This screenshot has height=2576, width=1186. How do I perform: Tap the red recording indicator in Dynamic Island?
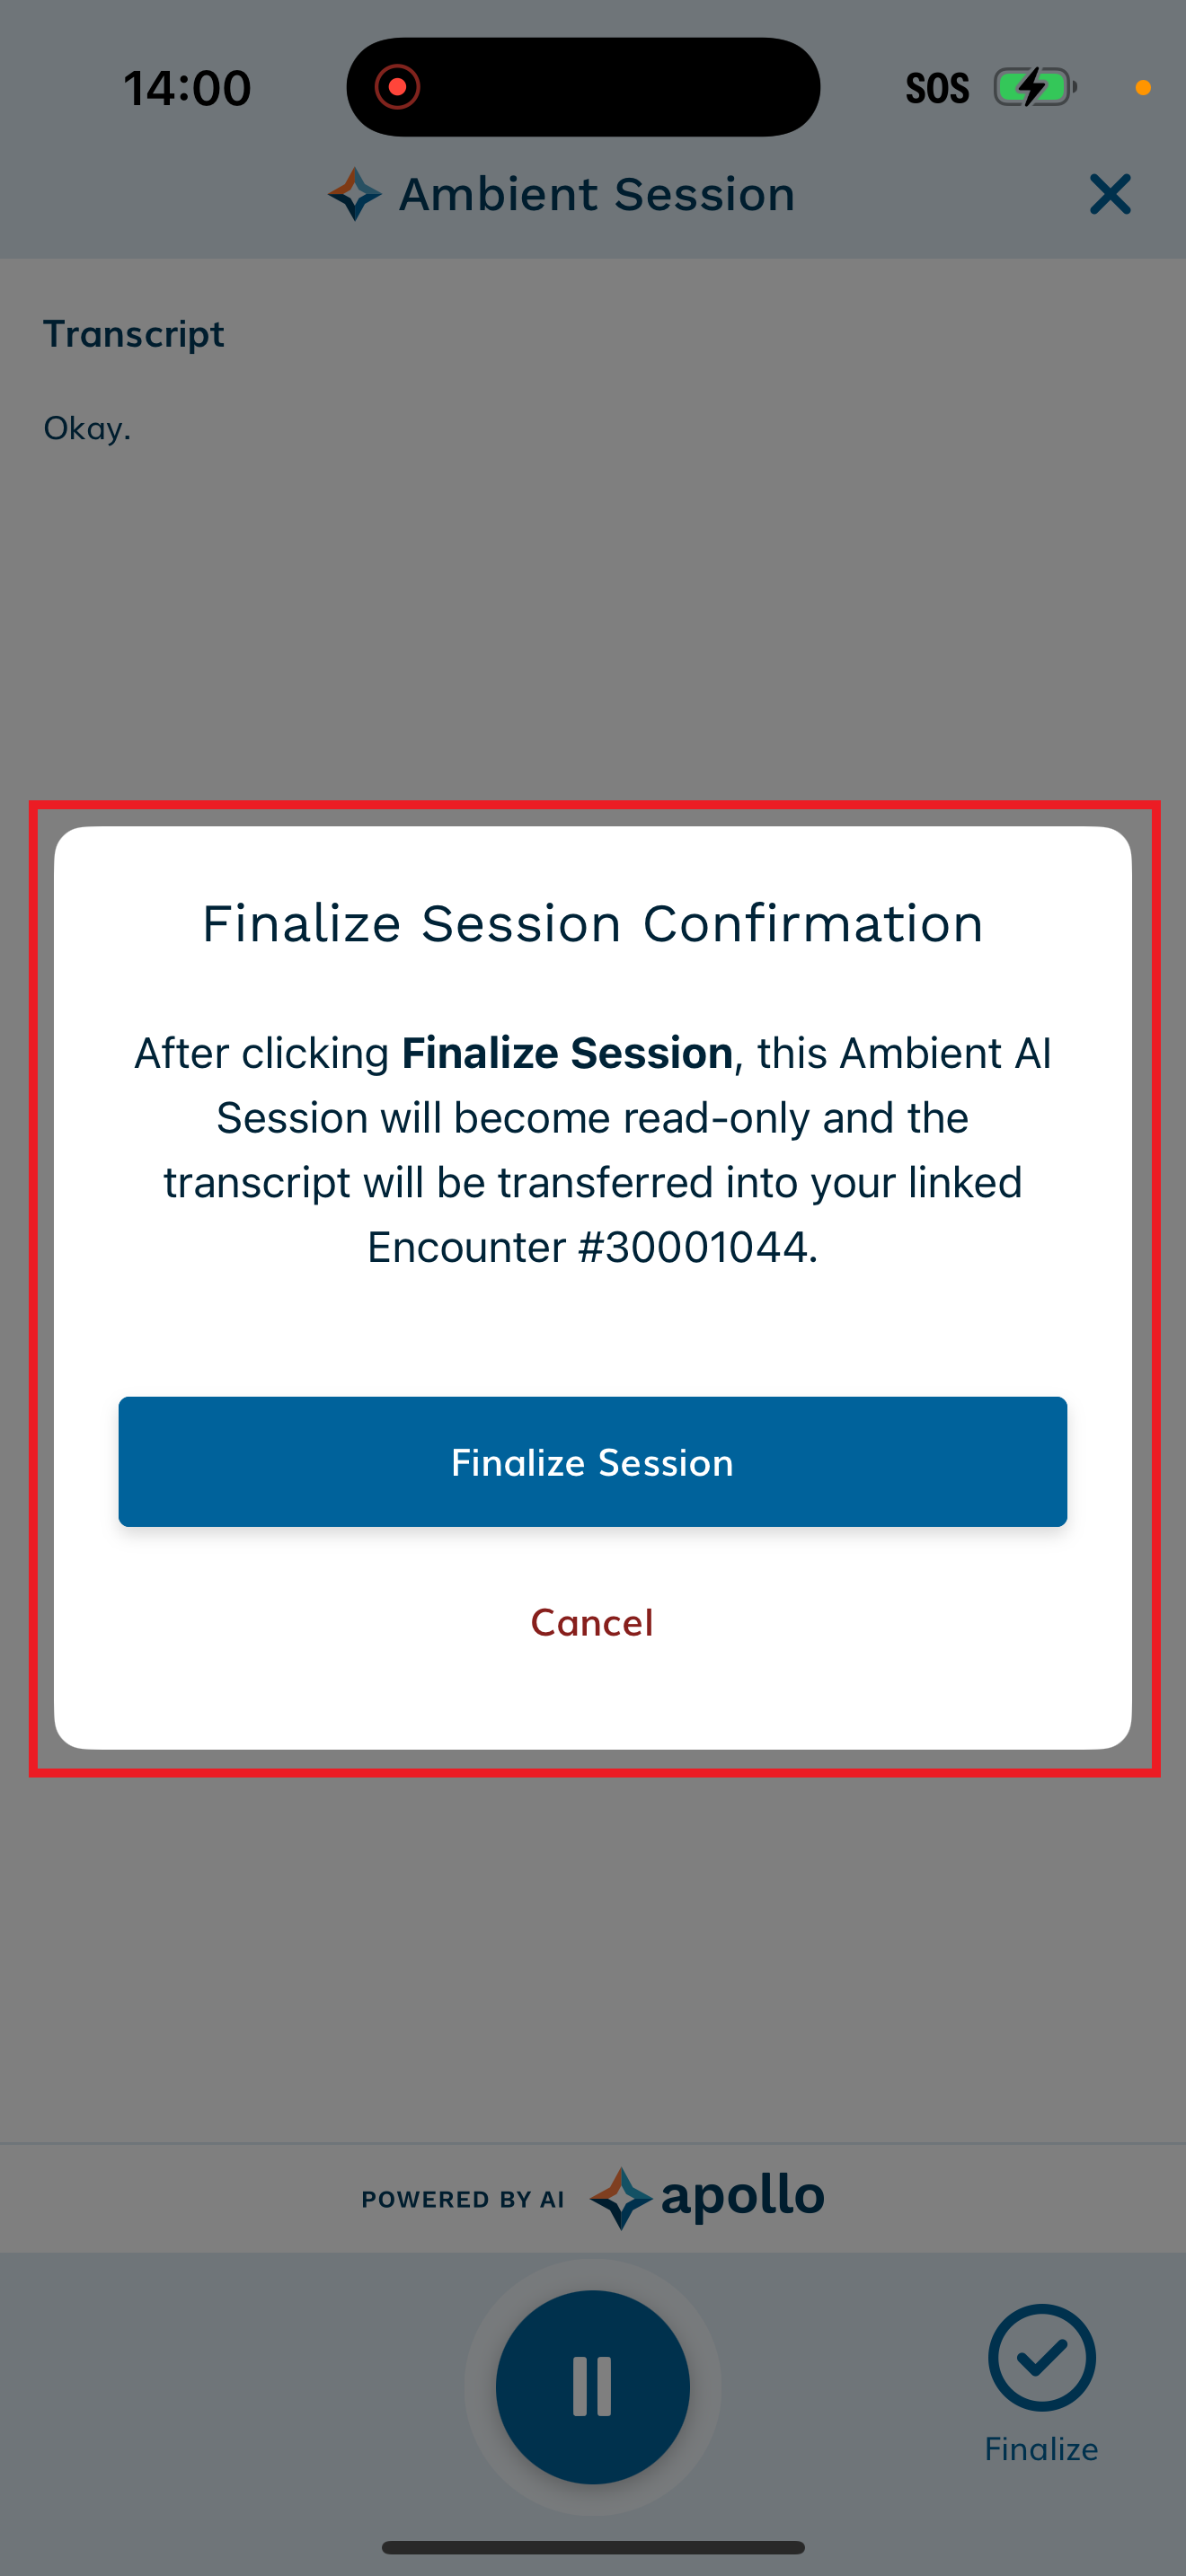click(x=397, y=87)
